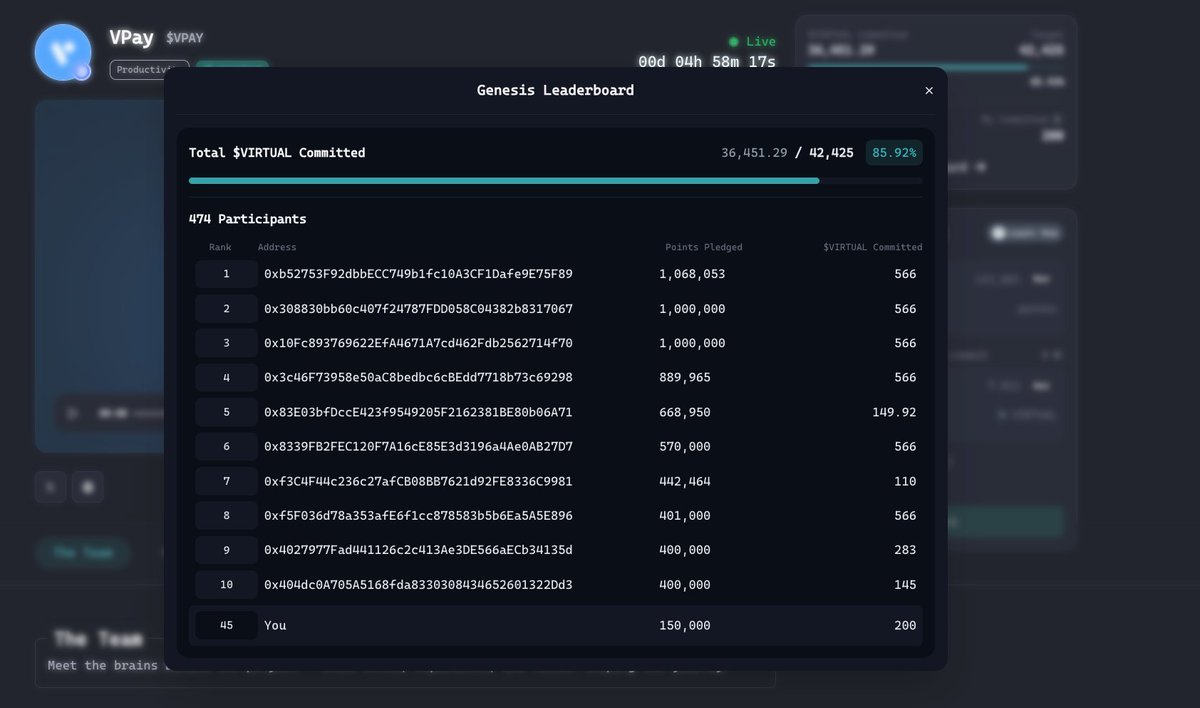Select address 0x4027977Fad441126c2c413Ae3DE566aECb34135d
The image size is (1200, 708).
[418, 550]
